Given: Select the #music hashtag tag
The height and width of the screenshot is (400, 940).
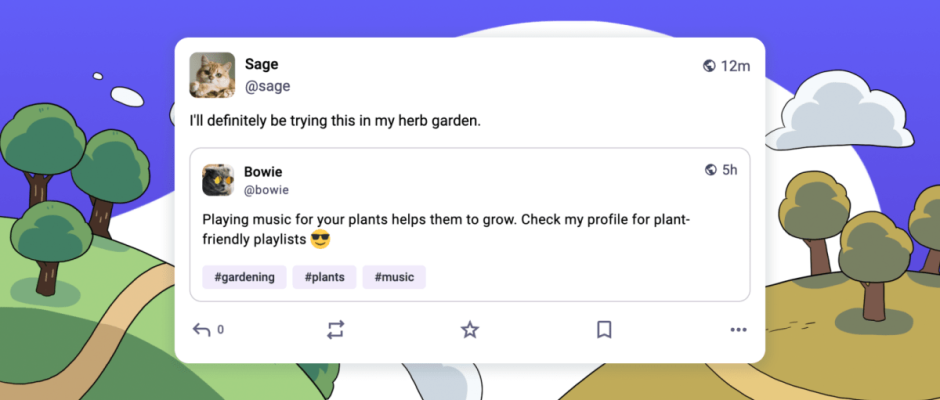Looking at the screenshot, I should pos(394,277).
